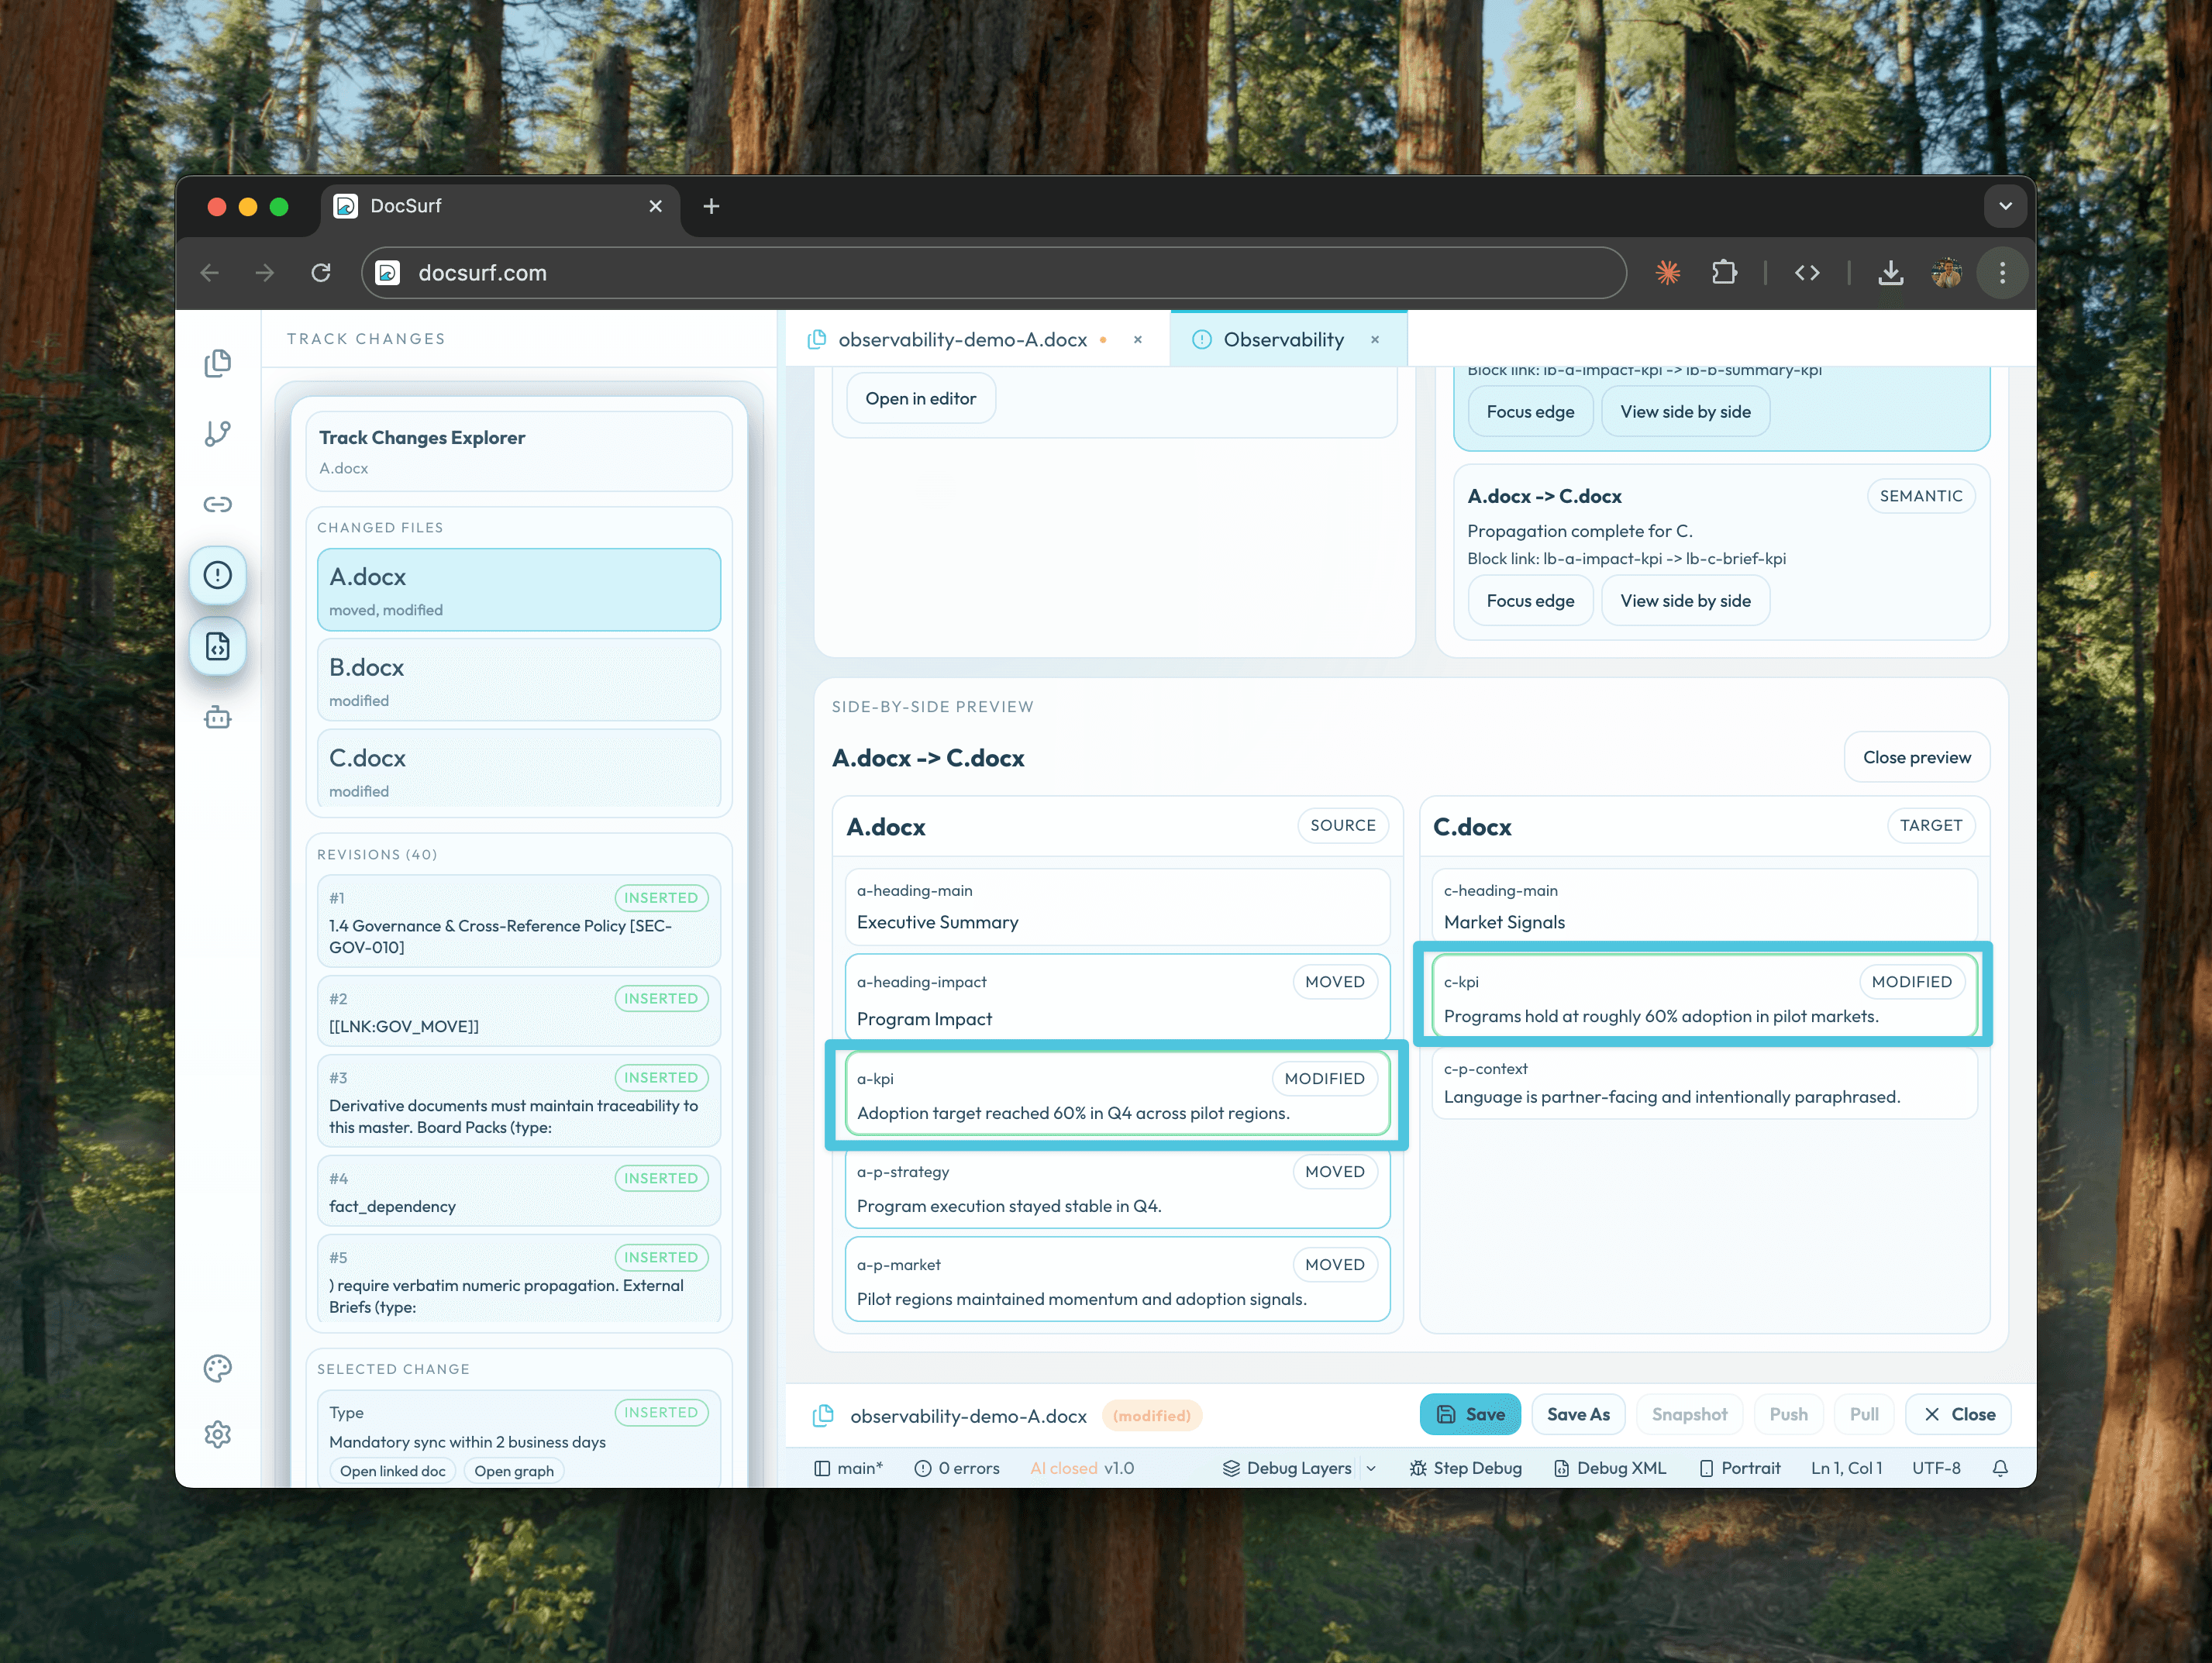Open graph for the selected change

tap(514, 1470)
